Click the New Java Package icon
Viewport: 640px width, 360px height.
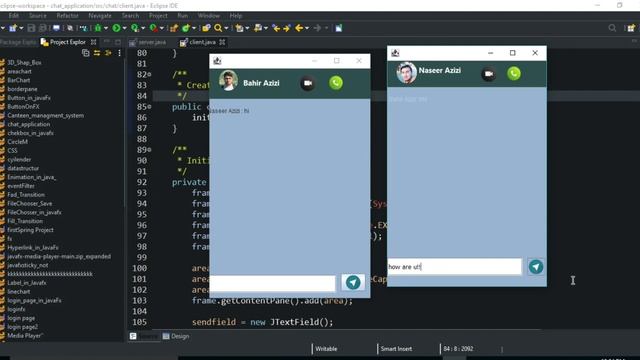coord(174,28)
